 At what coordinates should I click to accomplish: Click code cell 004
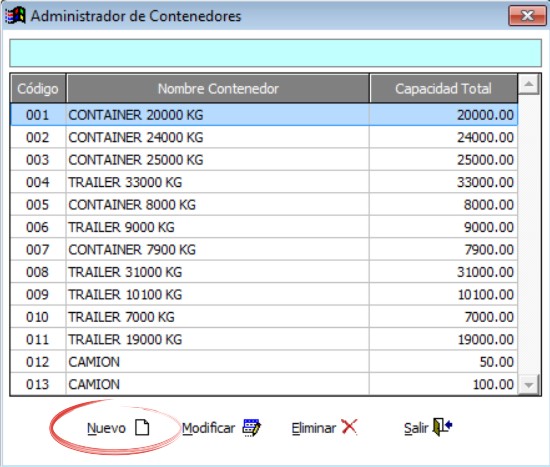pos(38,182)
